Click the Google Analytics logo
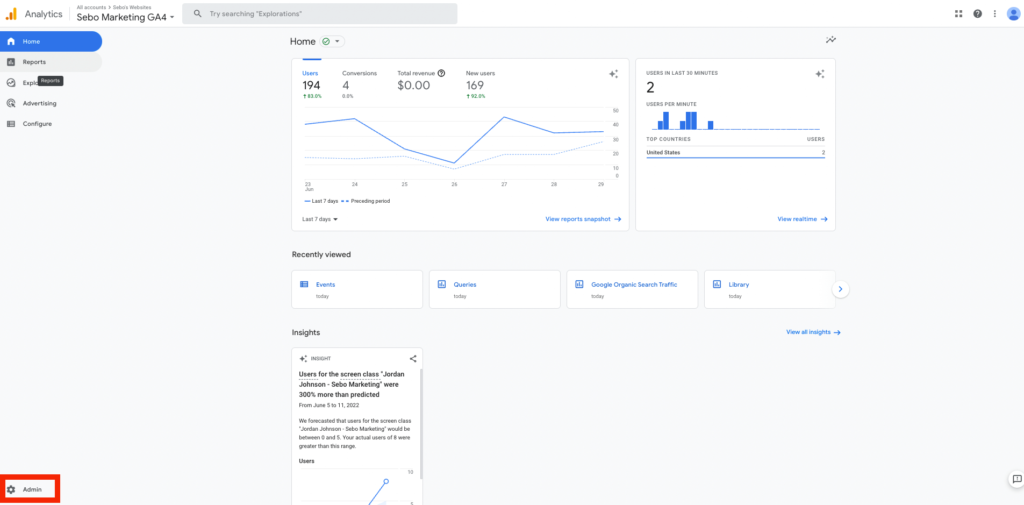This screenshot has height=505, width=1024. [x=11, y=14]
